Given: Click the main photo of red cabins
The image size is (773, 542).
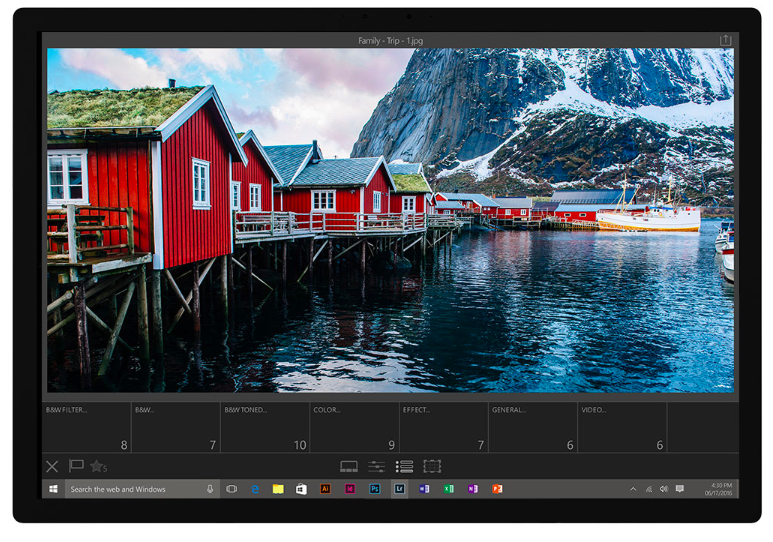Looking at the screenshot, I should 390,220.
